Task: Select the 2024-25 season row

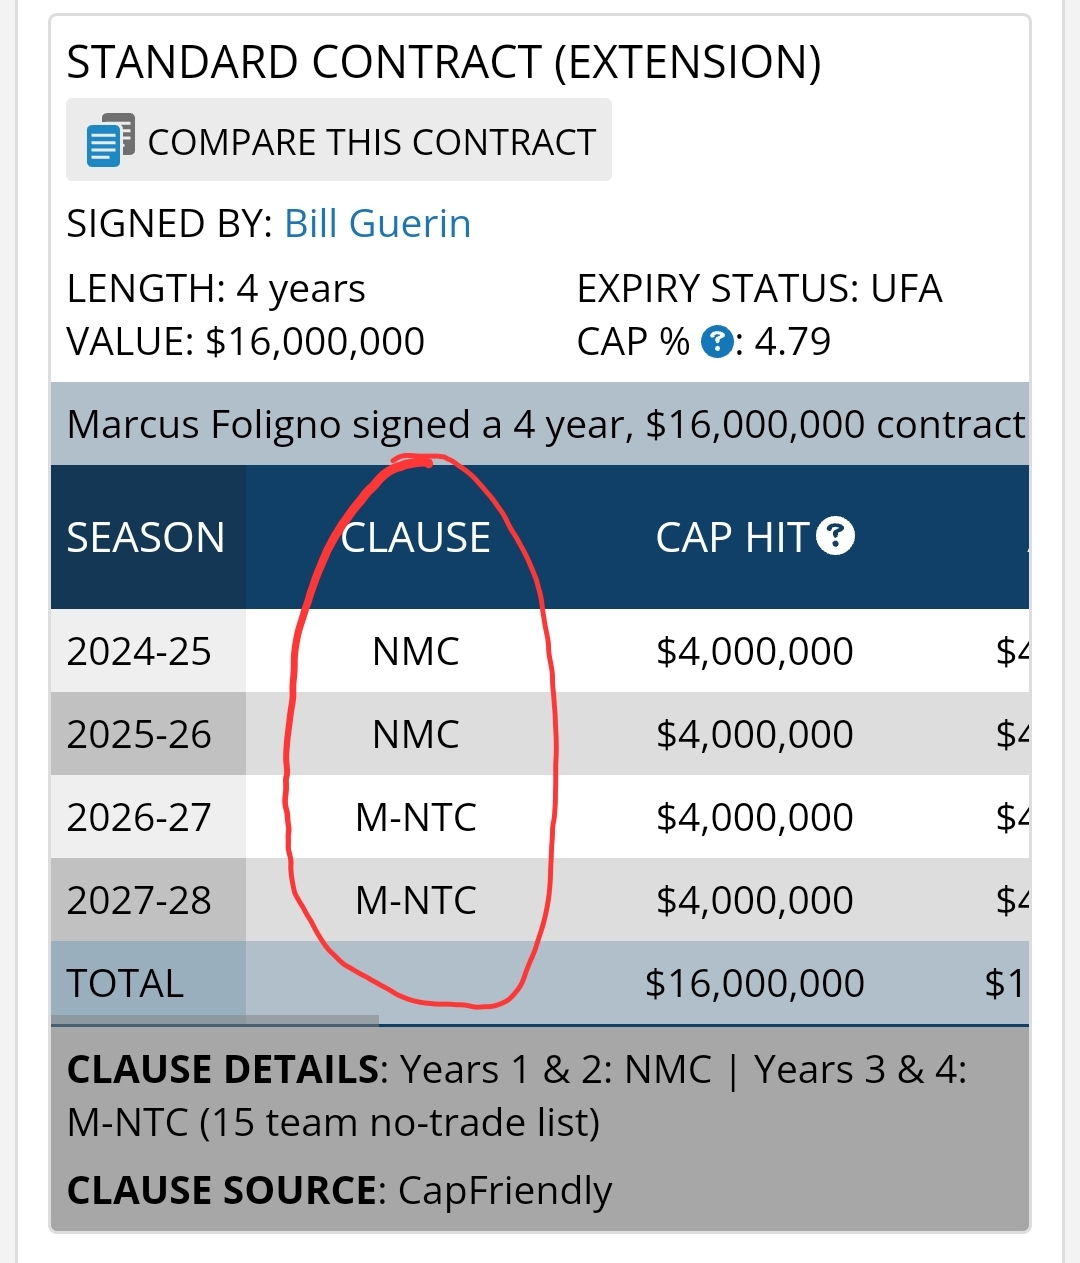Action: click(540, 651)
